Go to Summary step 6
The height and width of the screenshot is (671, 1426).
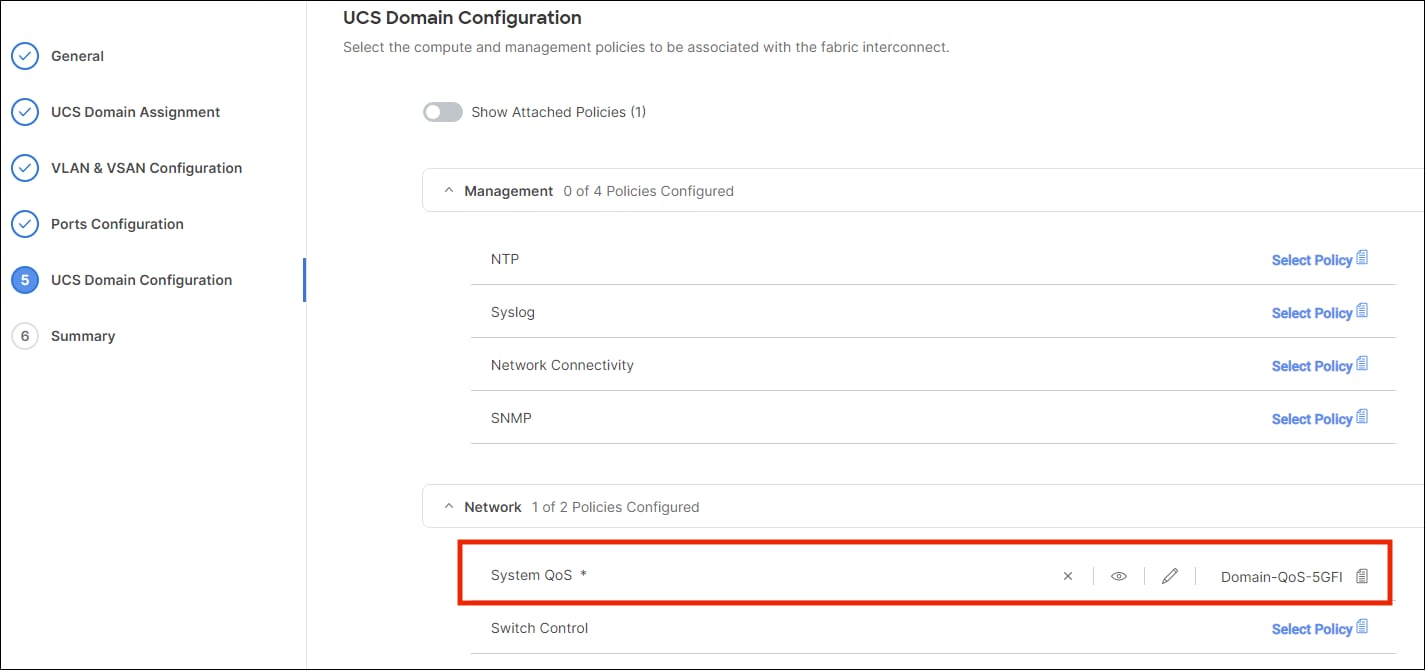pos(83,336)
